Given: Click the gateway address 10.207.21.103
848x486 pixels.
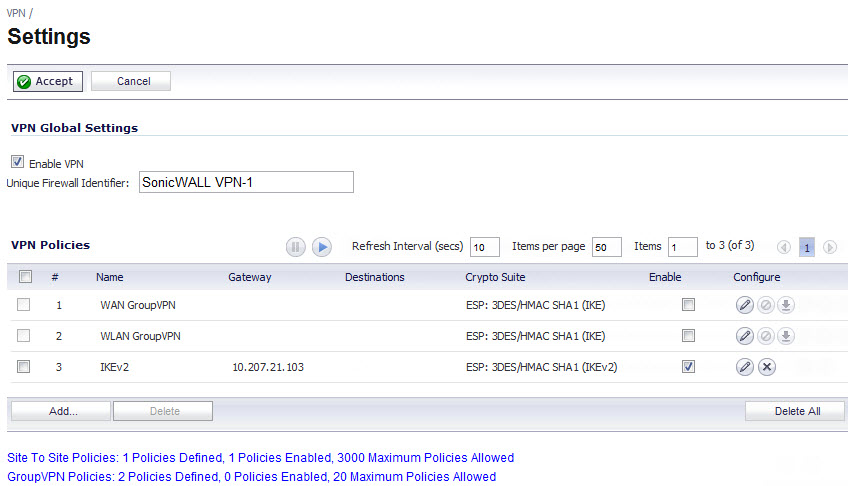Looking at the screenshot, I should (268, 367).
